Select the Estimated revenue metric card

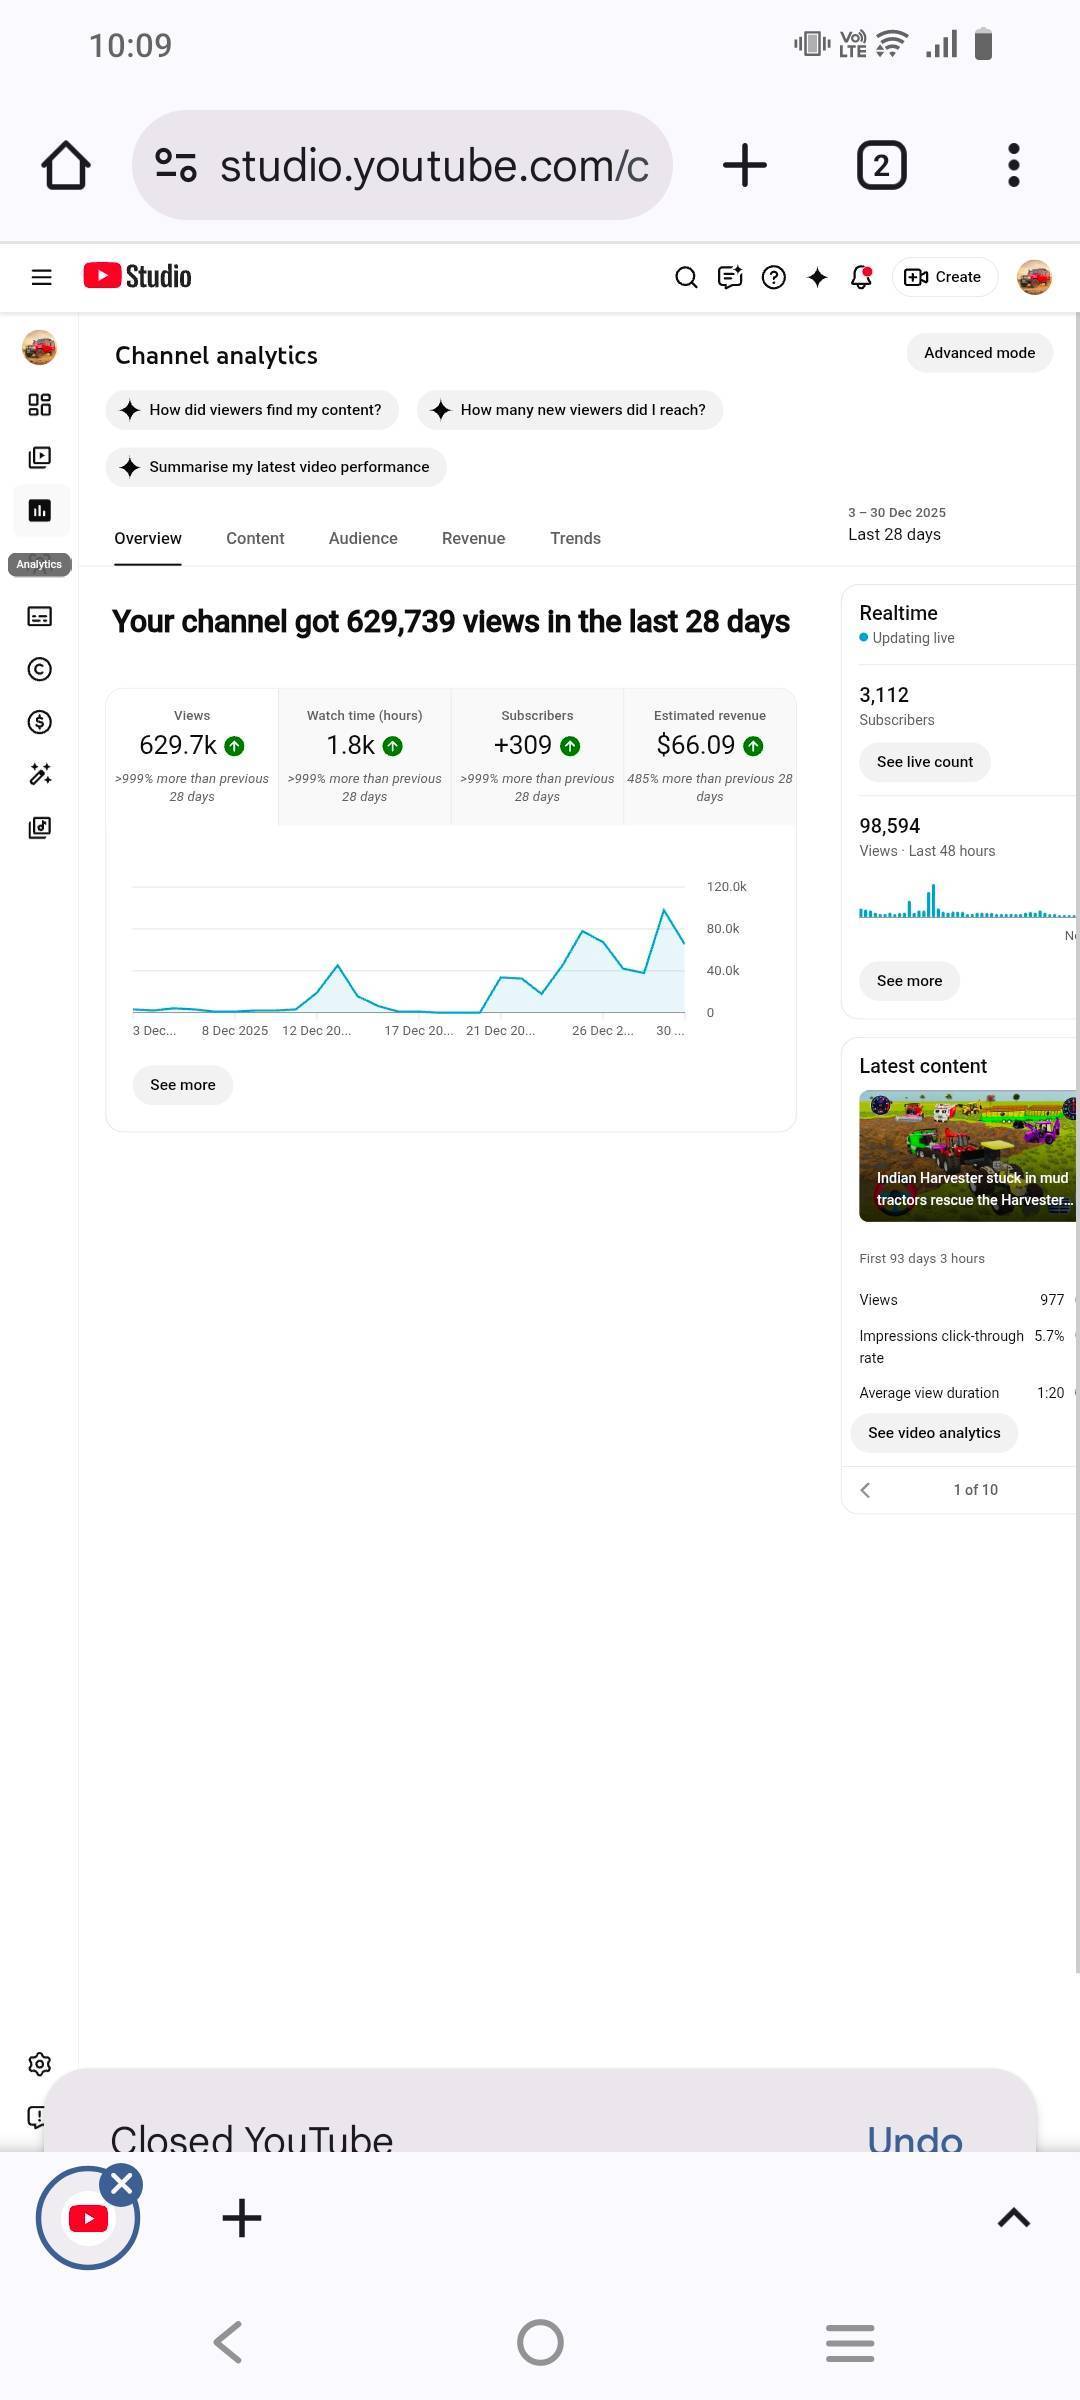click(x=709, y=755)
